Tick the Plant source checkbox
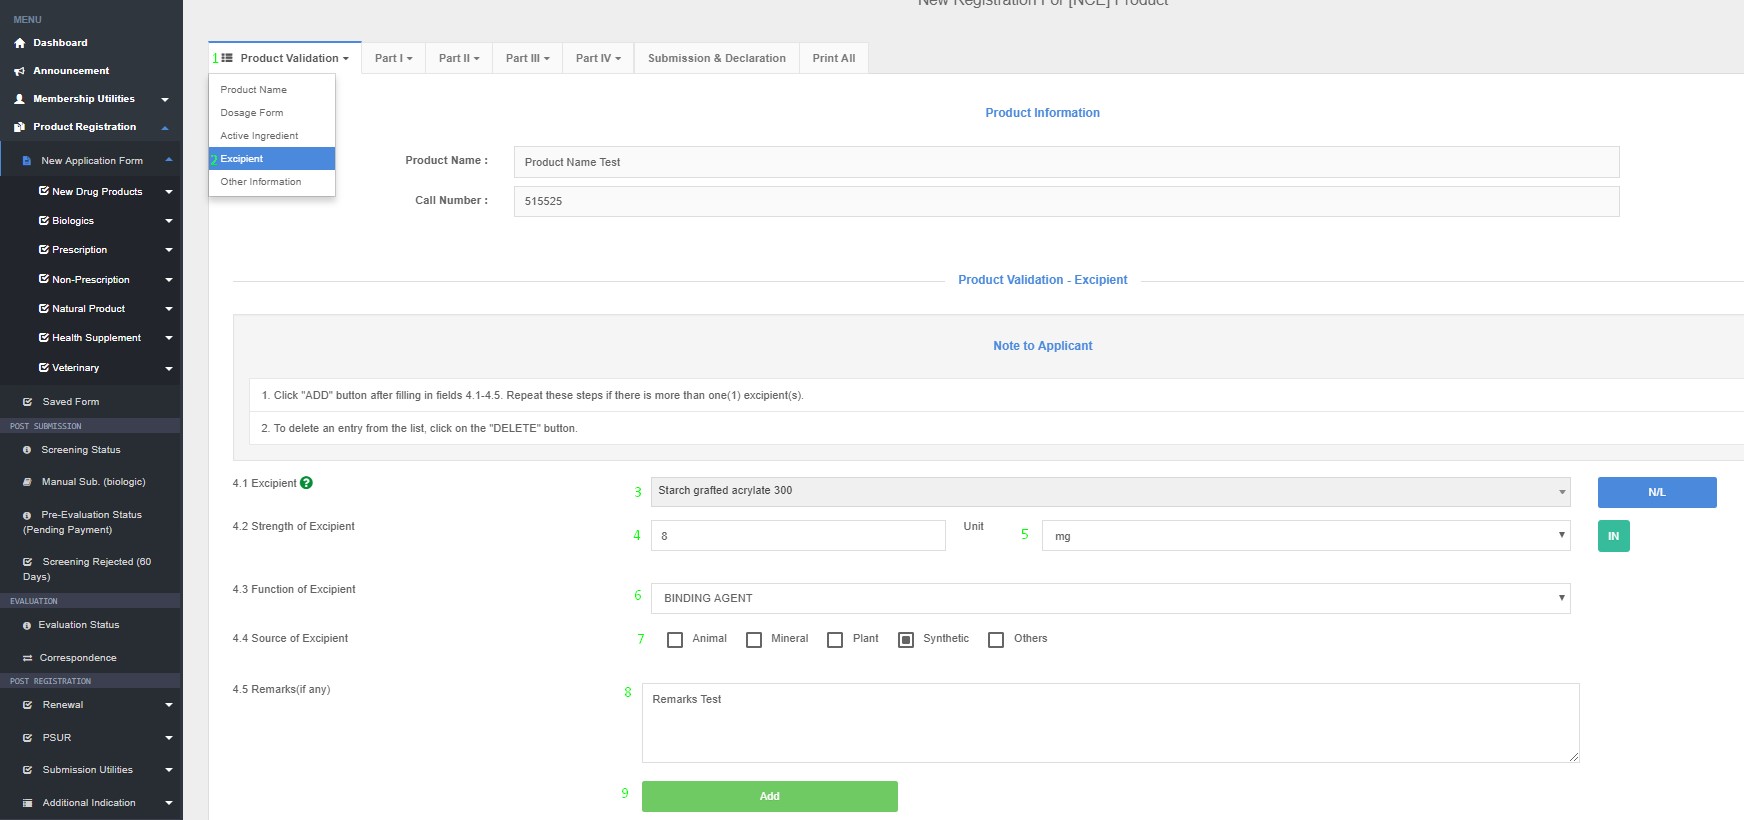Image resolution: width=1744 pixels, height=820 pixels. (835, 640)
